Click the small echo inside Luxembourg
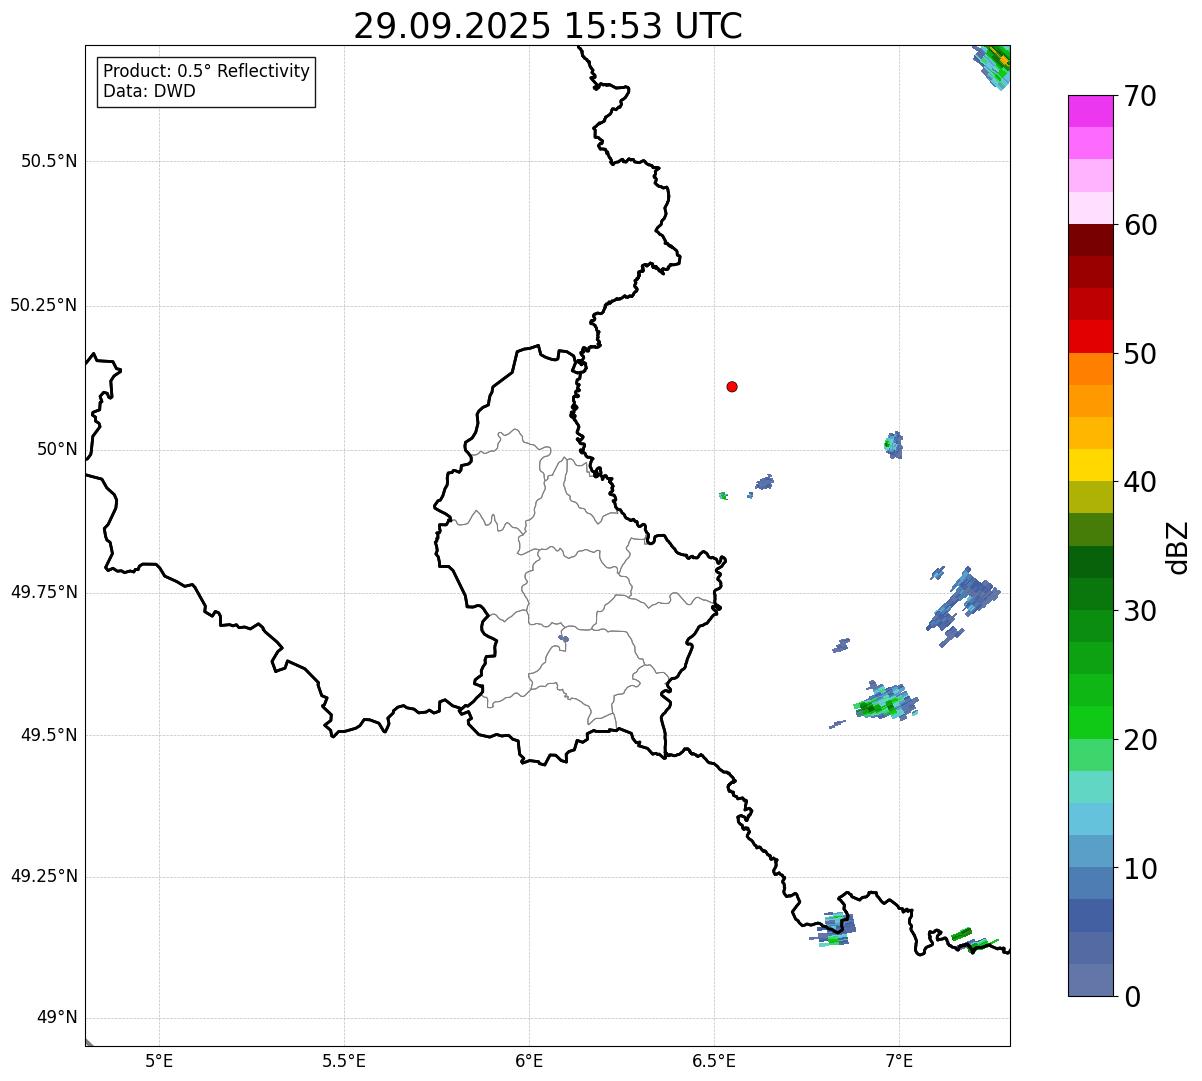The width and height of the screenshot is (1202, 1081). [x=563, y=638]
